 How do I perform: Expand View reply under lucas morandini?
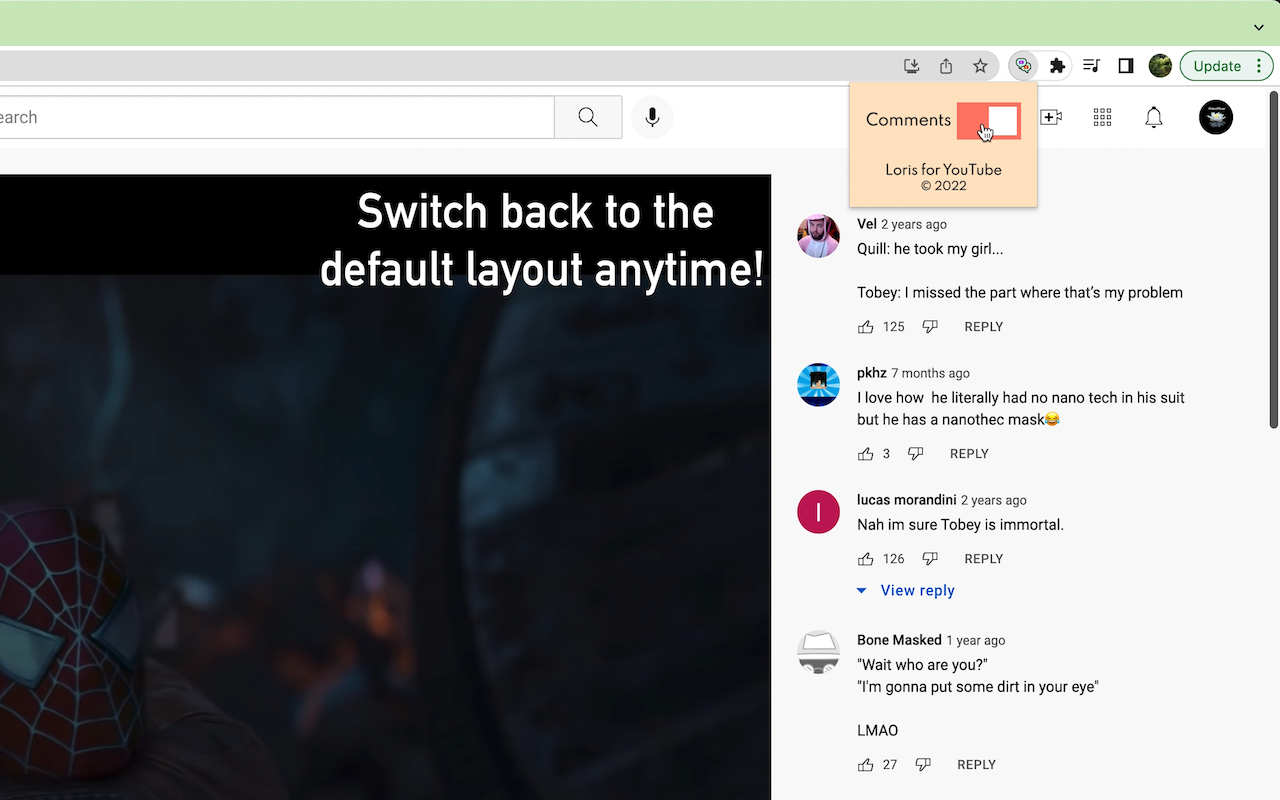[906, 591]
